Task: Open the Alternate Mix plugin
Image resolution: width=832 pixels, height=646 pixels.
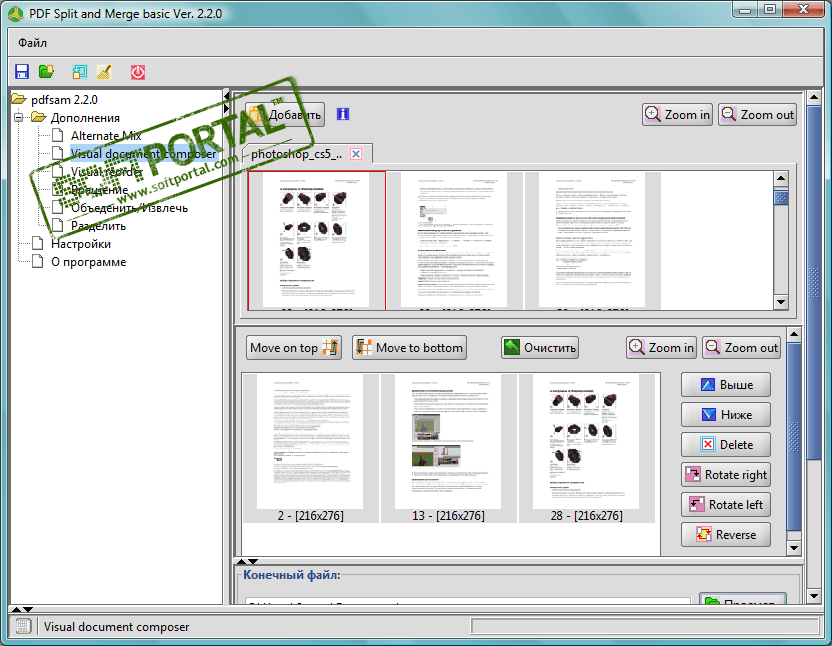Action: point(106,136)
